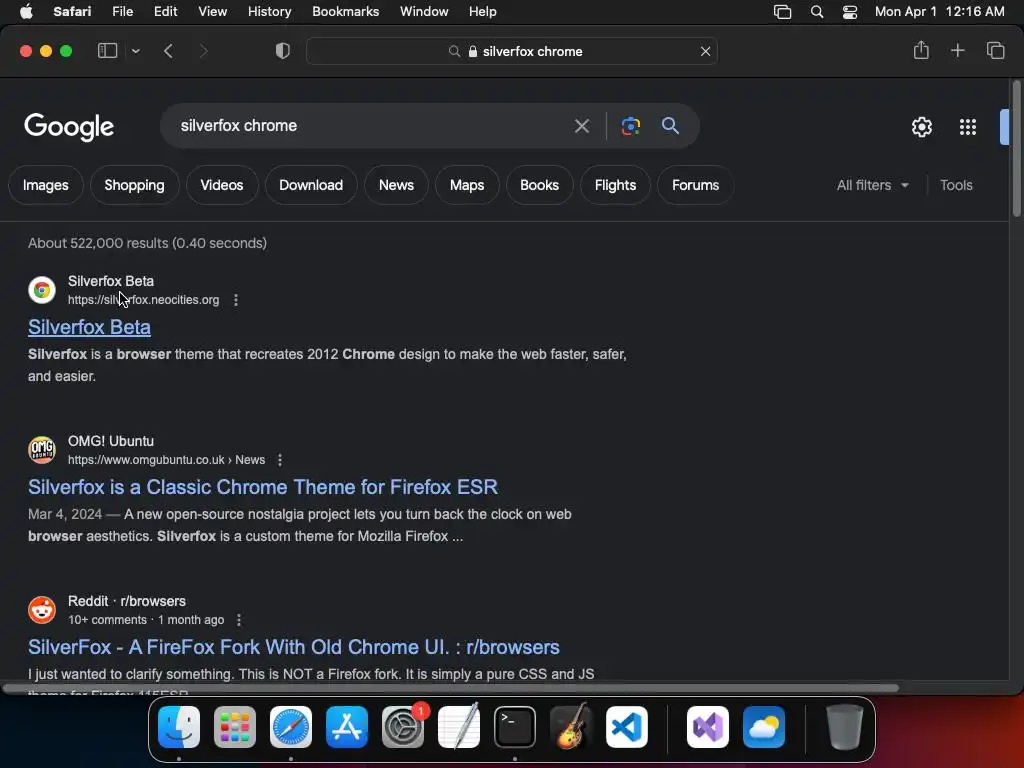Open more options for OMG! Ubuntu result
Image resolution: width=1024 pixels, height=768 pixels.
point(280,460)
